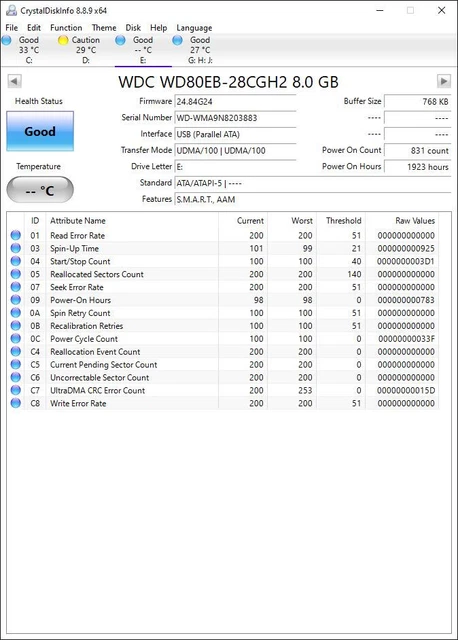Click the worst value 253
Viewport: 458px width, 640px height.
(305, 391)
